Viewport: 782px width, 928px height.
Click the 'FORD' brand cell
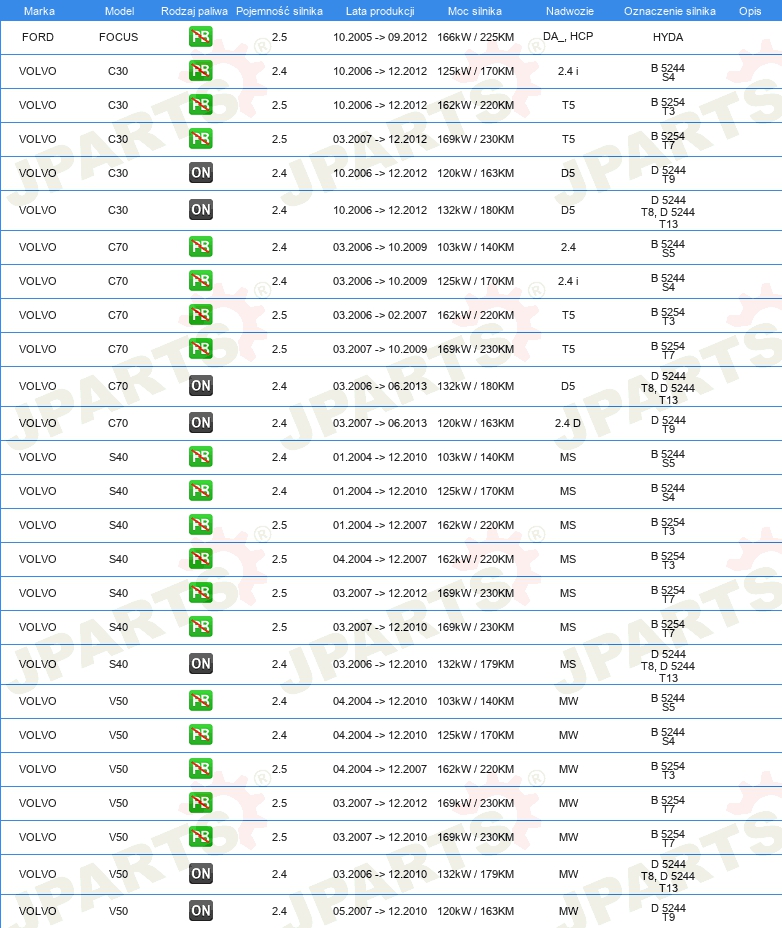[38, 37]
